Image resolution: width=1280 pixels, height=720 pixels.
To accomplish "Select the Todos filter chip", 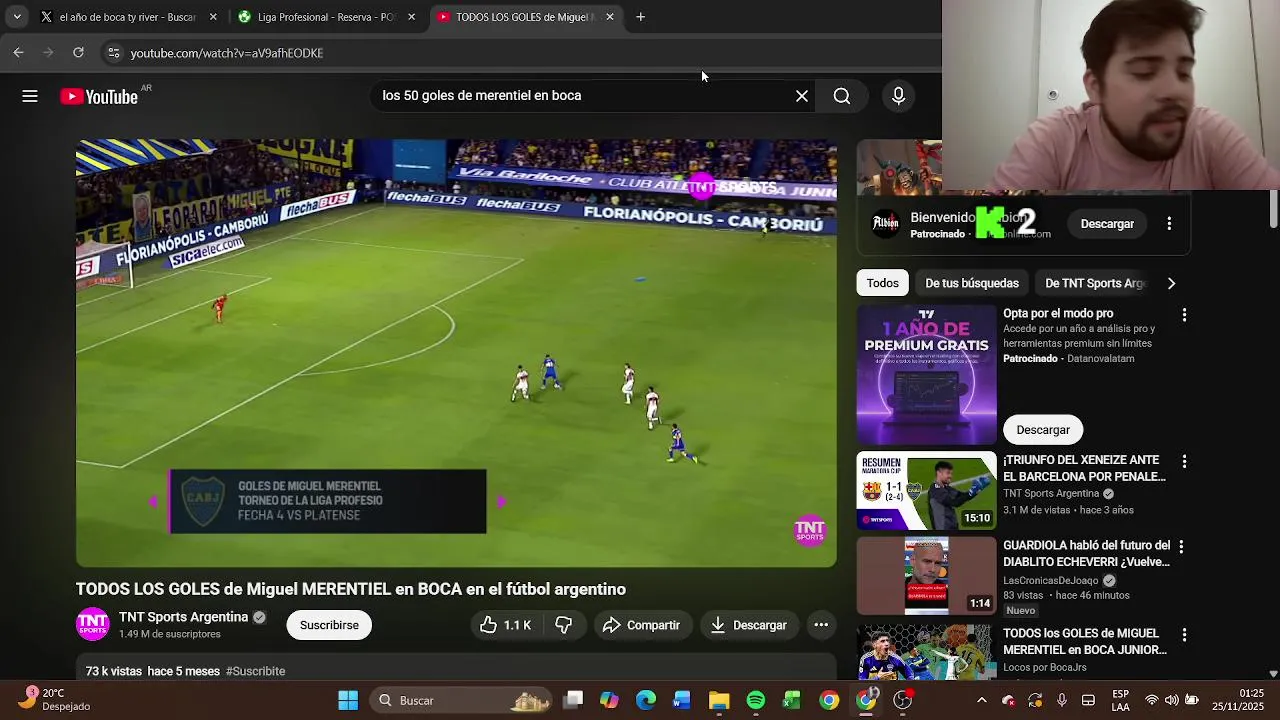I will tap(882, 283).
